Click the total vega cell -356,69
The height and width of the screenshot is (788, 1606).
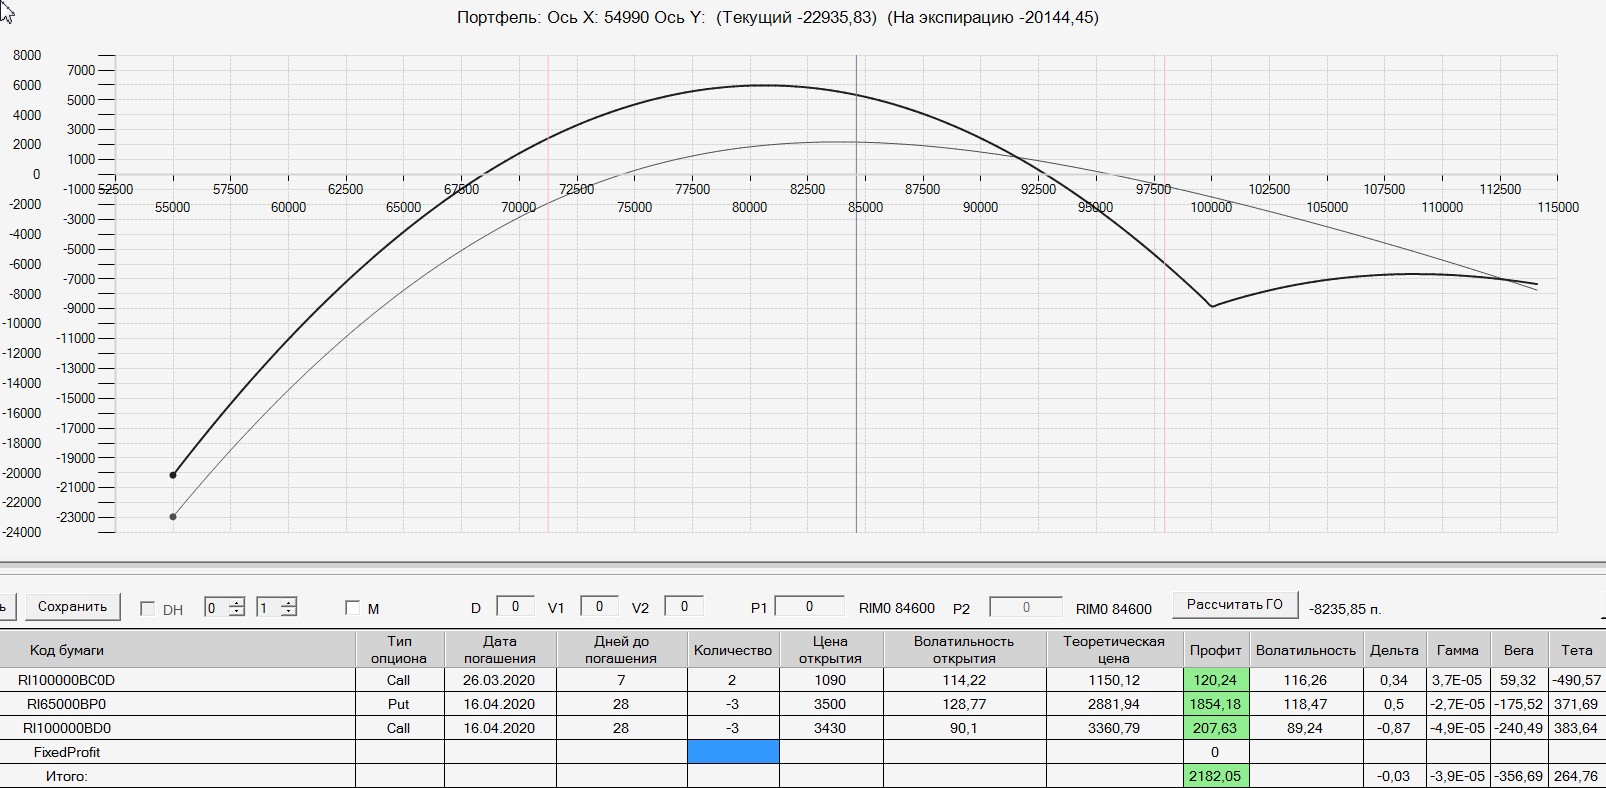(x=1518, y=776)
